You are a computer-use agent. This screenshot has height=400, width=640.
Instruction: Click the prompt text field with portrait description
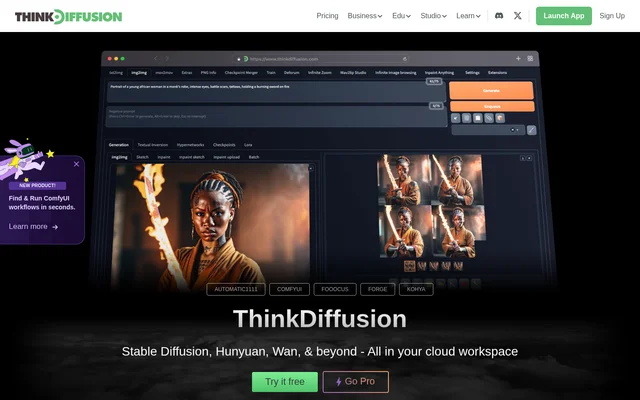tap(276, 92)
